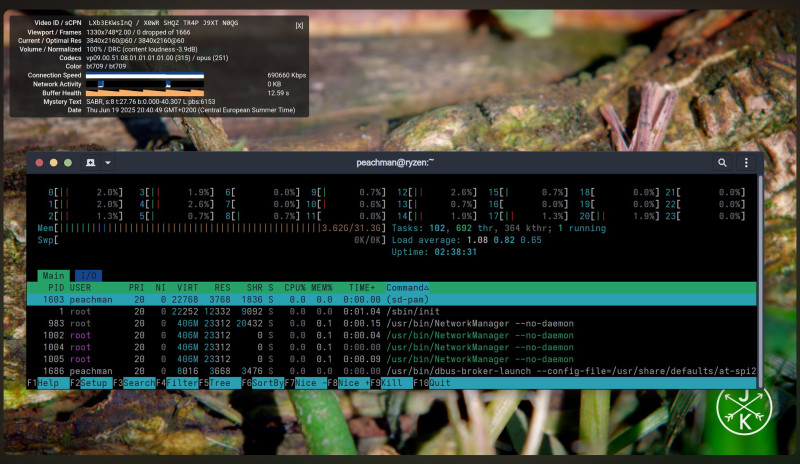The height and width of the screenshot is (464, 800).
Task: Click the Mem usage meter bar
Action: 212,228
